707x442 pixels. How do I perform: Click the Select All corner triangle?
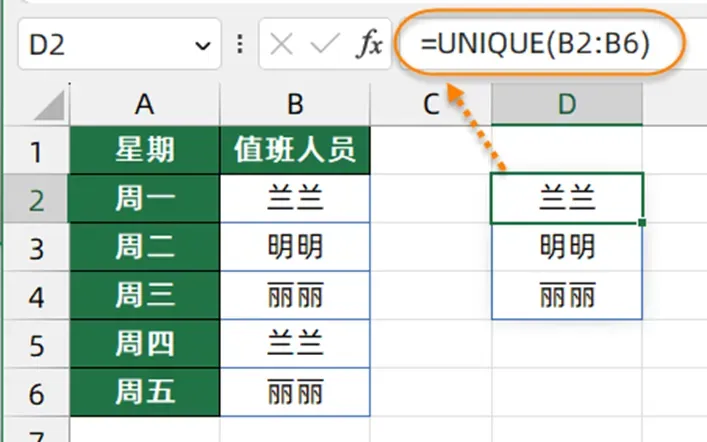pos(50,106)
